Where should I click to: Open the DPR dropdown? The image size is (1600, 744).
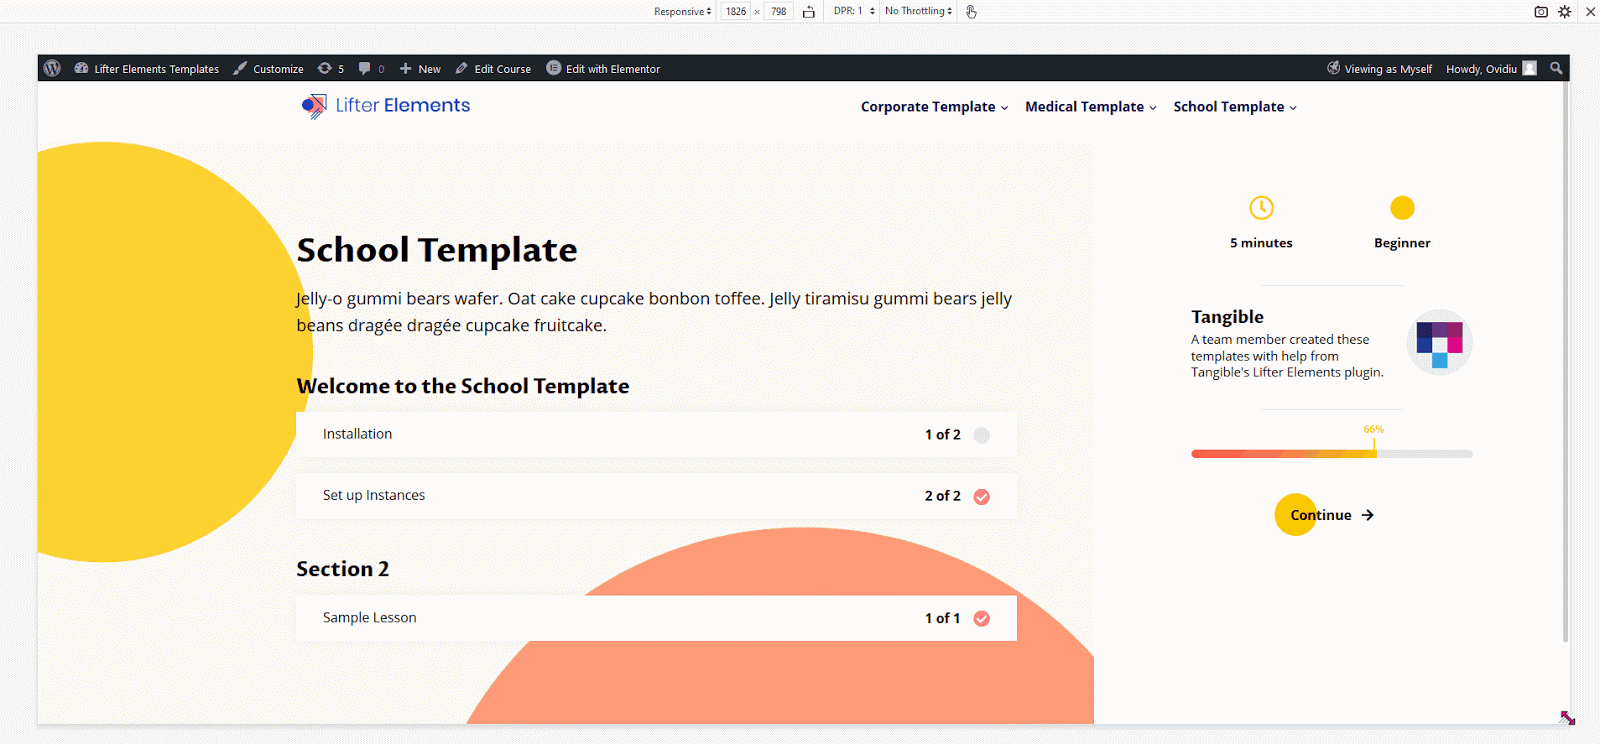pos(854,11)
